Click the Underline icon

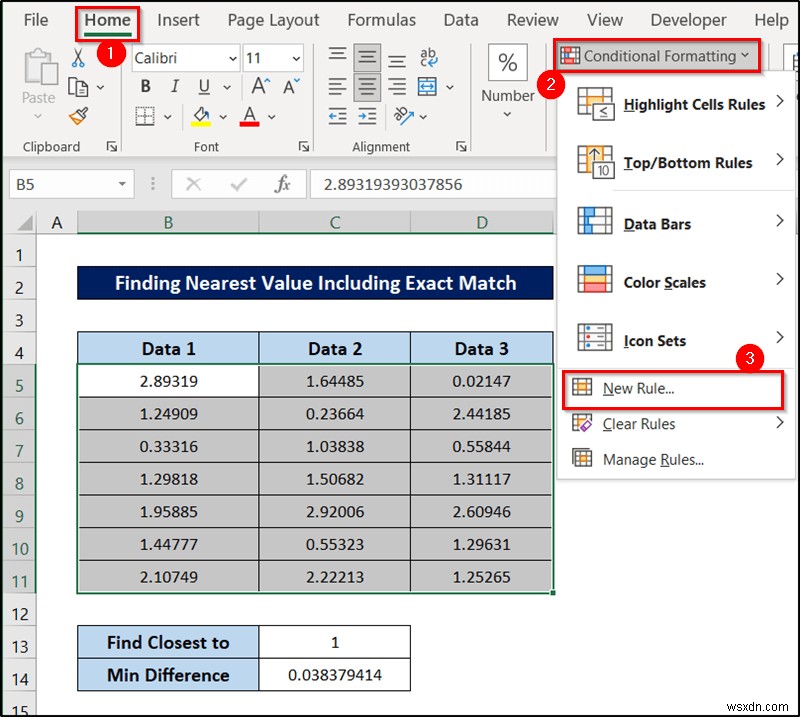[x=203, y=84]
